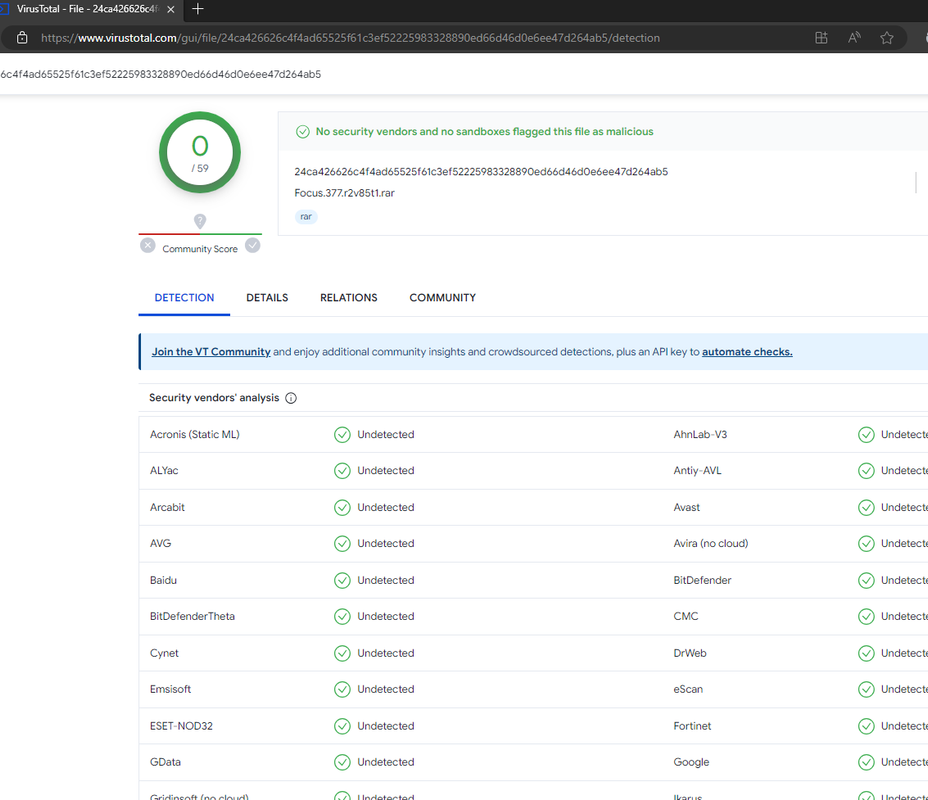Screen dimensions: 928x800
Task: Select the Focus.377.r2v85t1.rar file name
Action: tap(344, 193)
